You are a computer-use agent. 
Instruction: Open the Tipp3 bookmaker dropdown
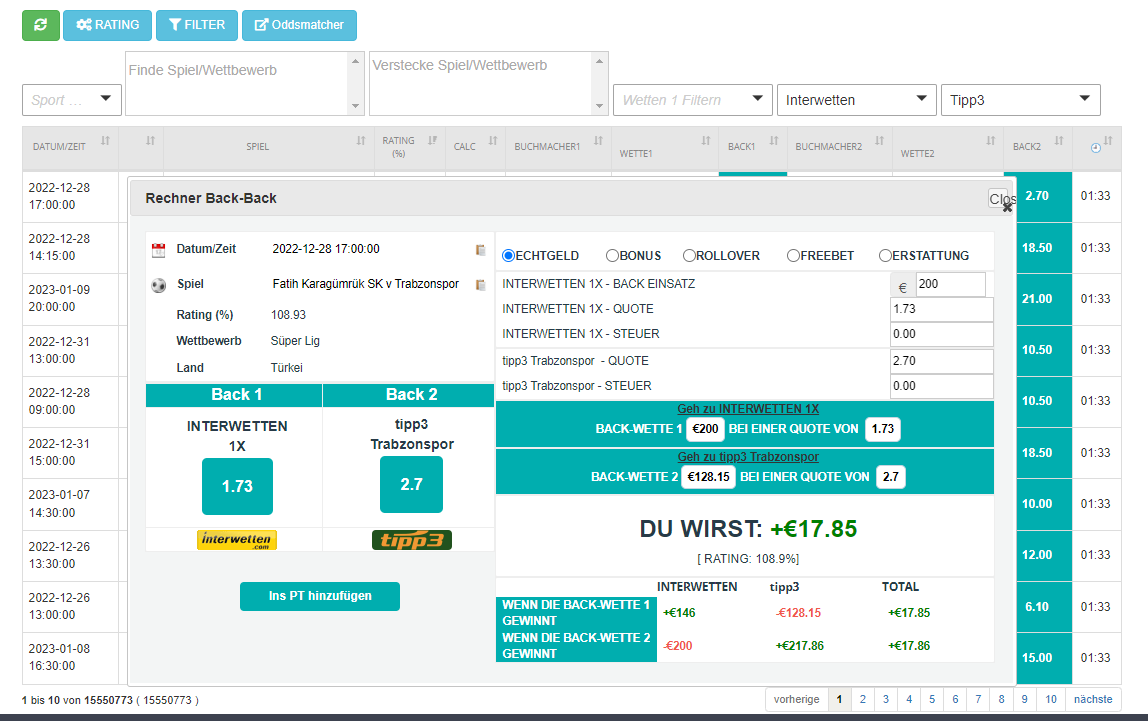(x=1021, y=100)
